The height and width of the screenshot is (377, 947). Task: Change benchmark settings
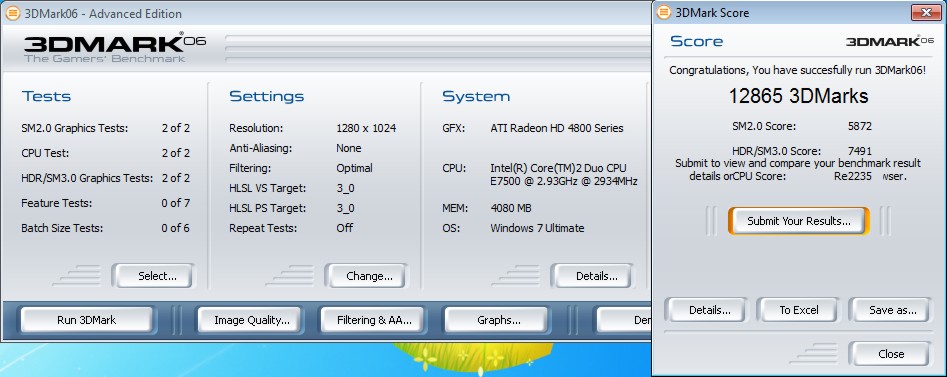(369, 276)
